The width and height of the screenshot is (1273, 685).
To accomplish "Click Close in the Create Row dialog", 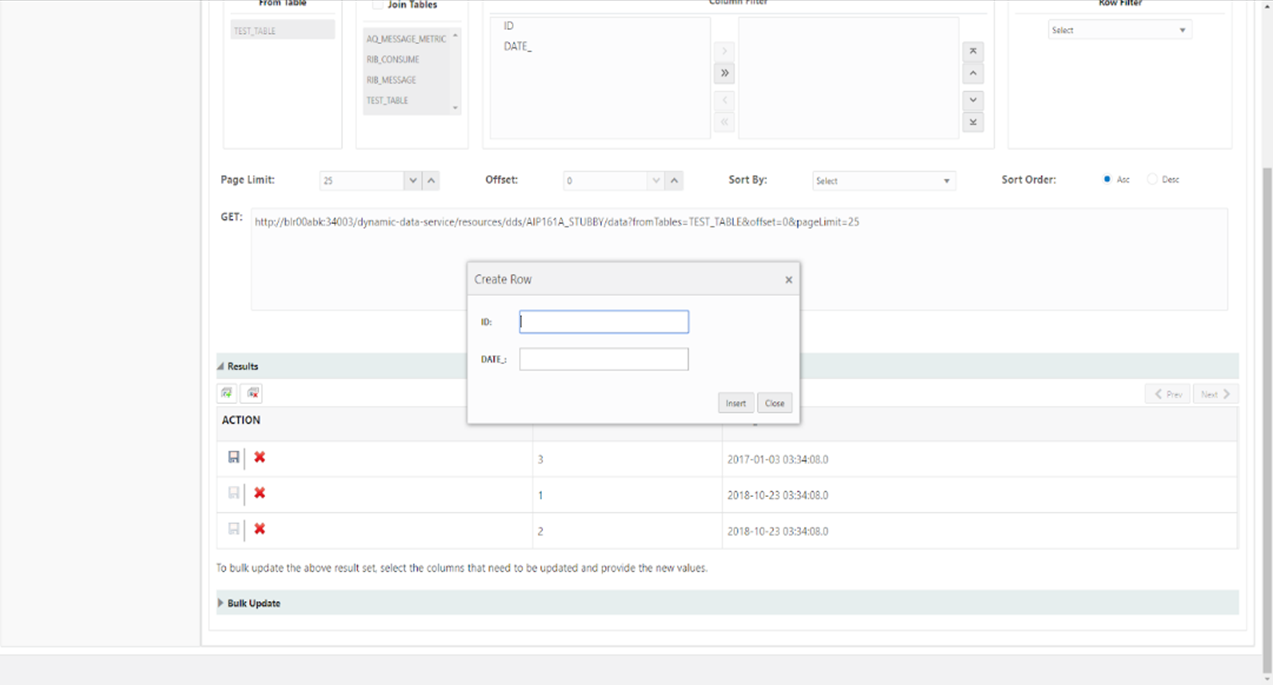I will 774,402.
